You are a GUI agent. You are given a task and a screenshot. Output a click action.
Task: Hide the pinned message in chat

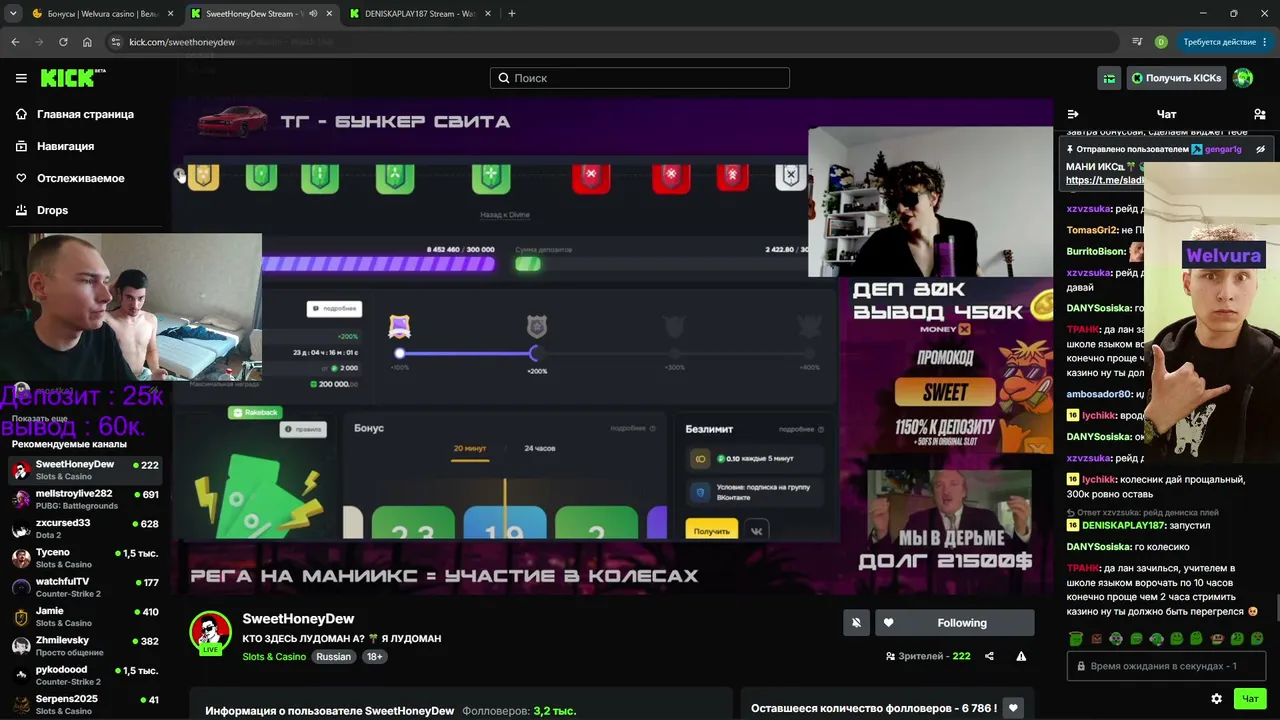tap(1261, 149)
